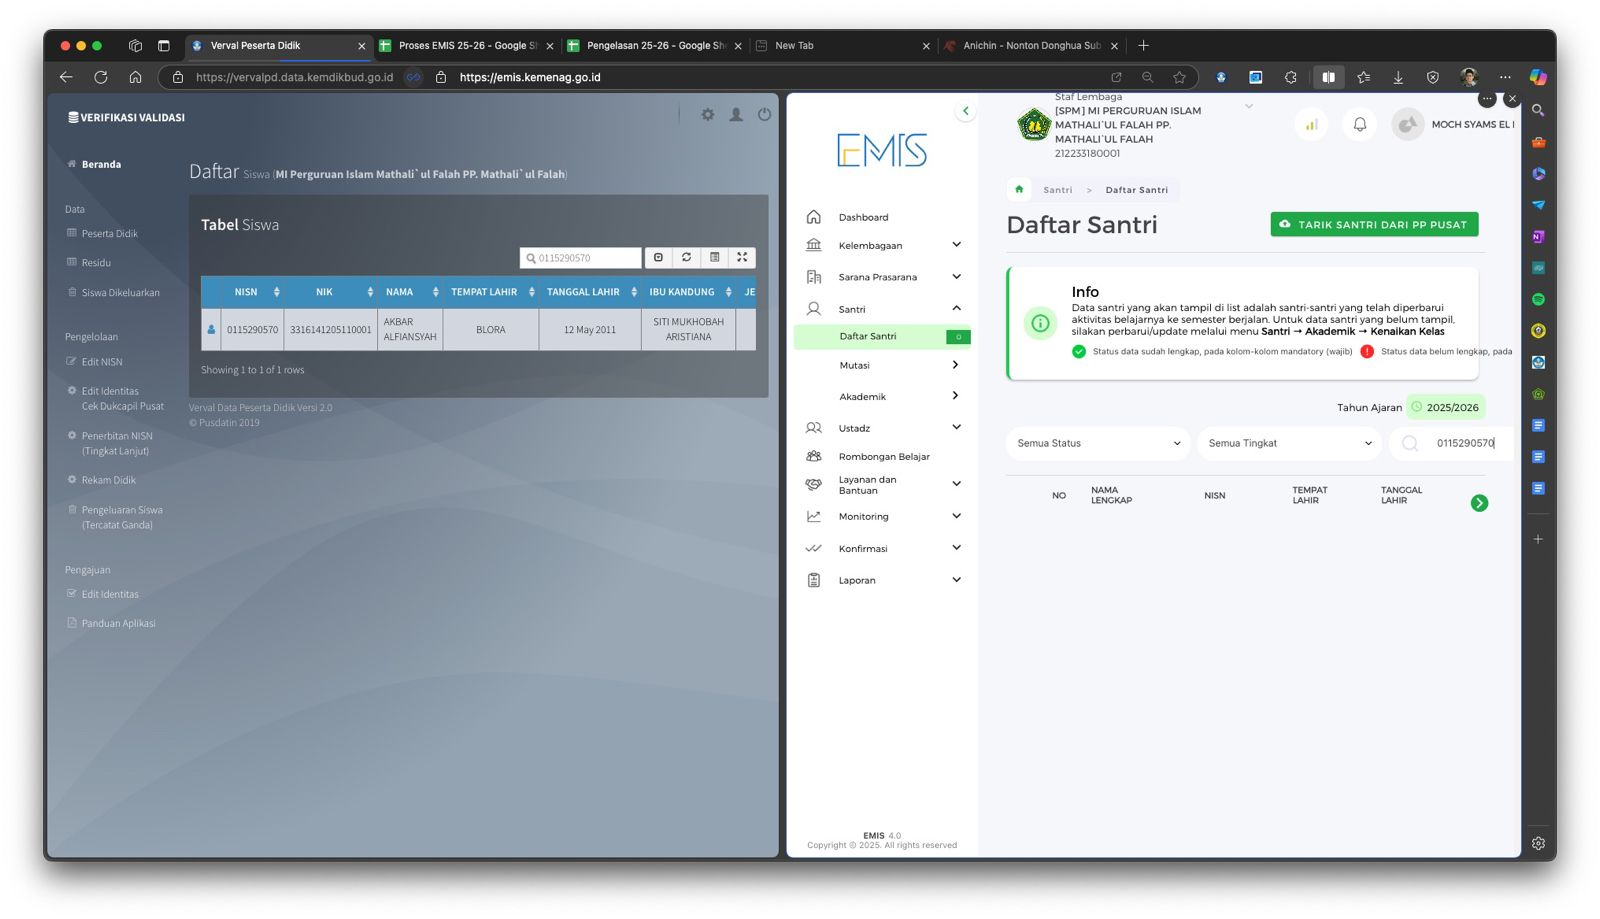Open the notification bell in EMIS header
The width and height of the screenshot is (1600, 919).
pos(1359,125)
